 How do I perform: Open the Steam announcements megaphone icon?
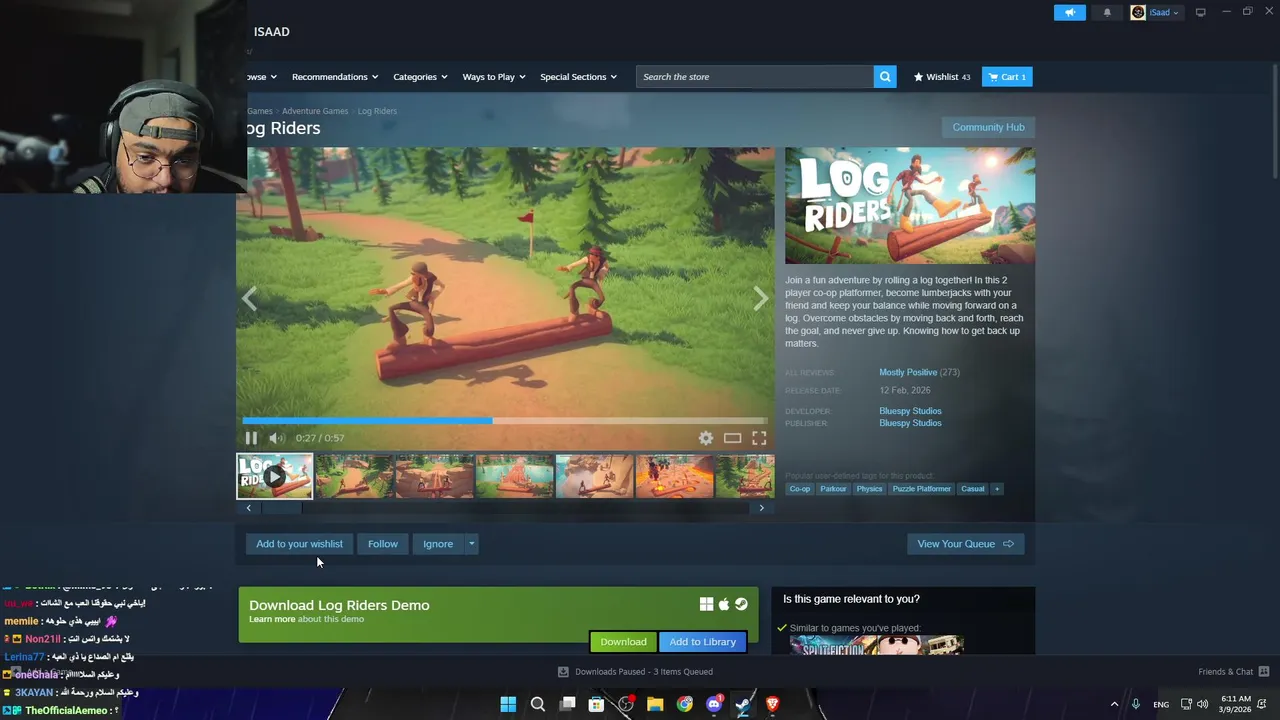1069,12
